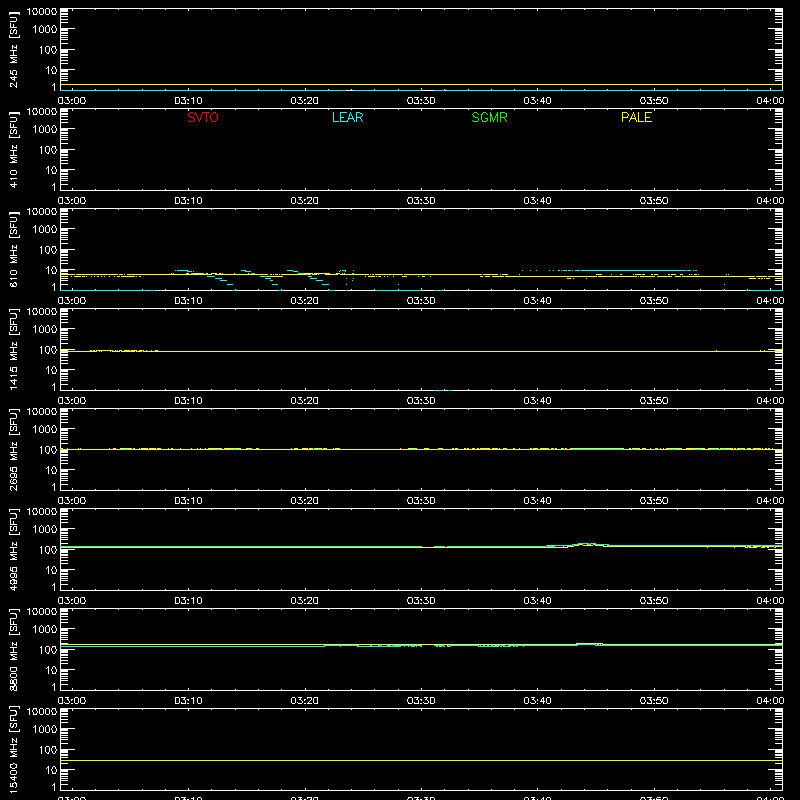This screenshot has width=800, height=800.
Task: Click the 03:30 tick below the 8800 MHz plot
Action: click(421, 701)
